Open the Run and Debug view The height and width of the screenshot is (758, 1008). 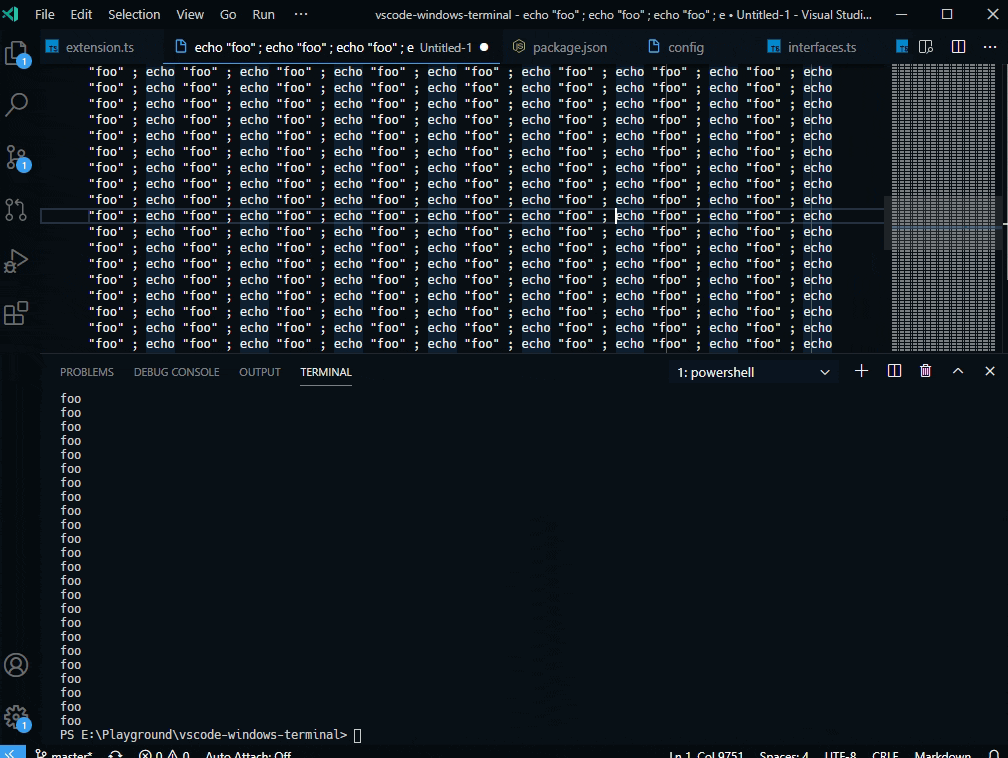tap(17, 261)
